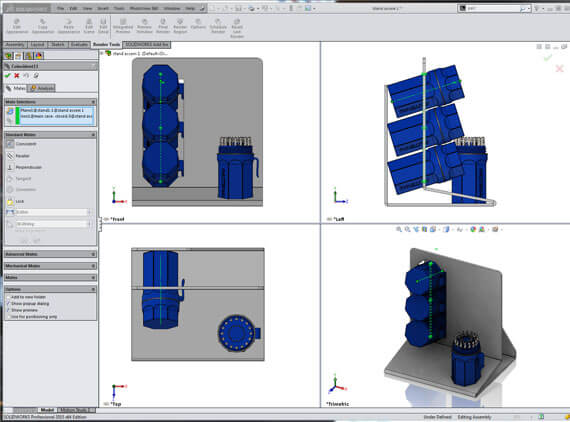Image resolution: width=570 pixels, height=422 pixels.
Task: Select the Lock mate type
Action: click(x=15, y=201)
